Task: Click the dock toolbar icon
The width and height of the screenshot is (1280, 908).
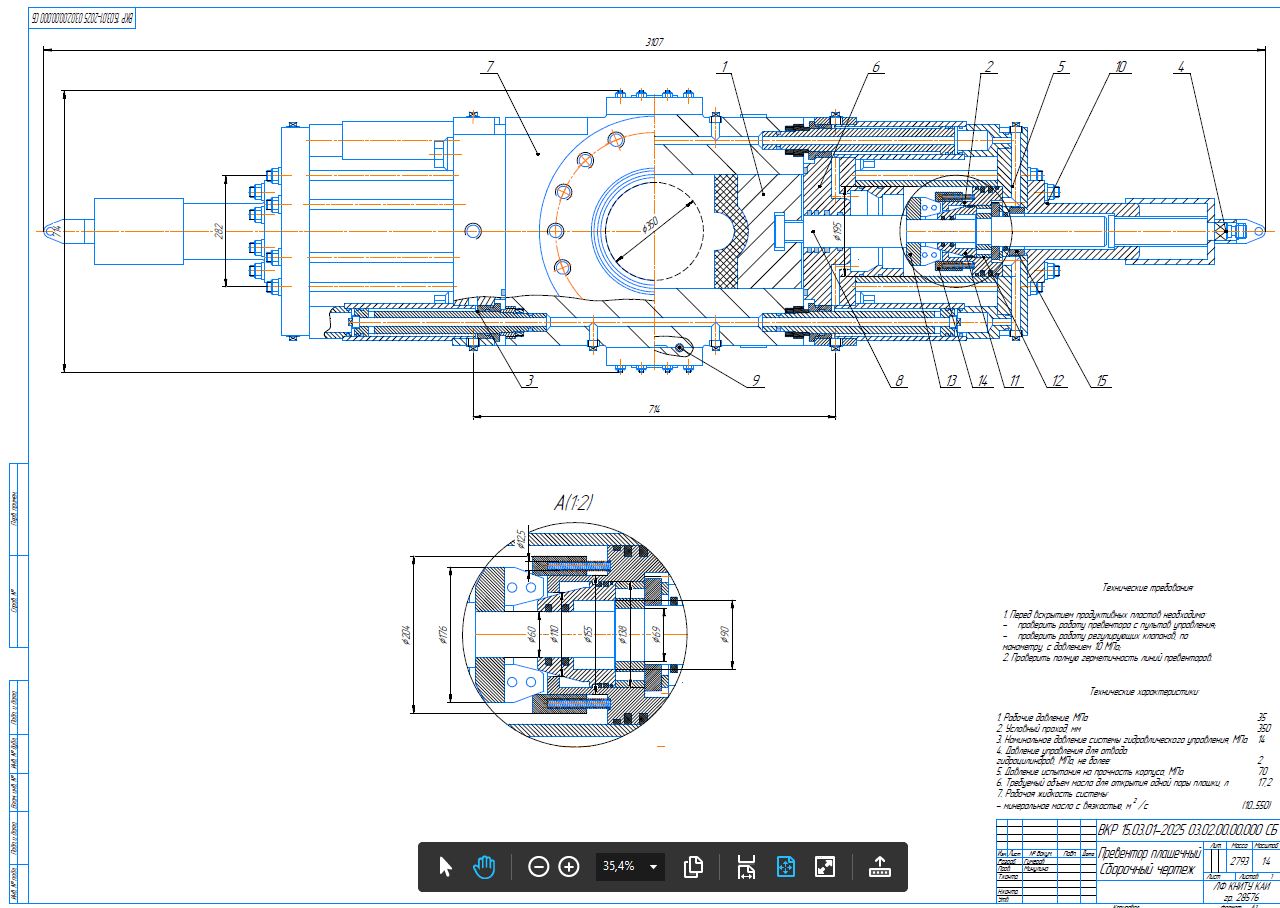Action: (x=879, y=866)
